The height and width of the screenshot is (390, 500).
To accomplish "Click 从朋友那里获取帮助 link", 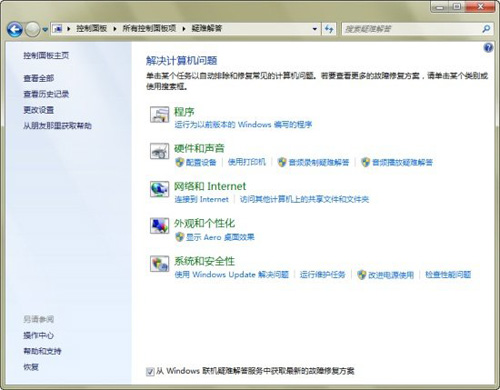I will (x=57, y=126).
